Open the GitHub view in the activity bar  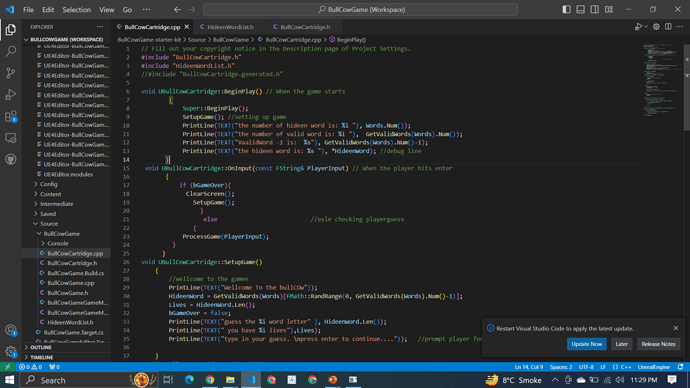(x=11, y=159)
